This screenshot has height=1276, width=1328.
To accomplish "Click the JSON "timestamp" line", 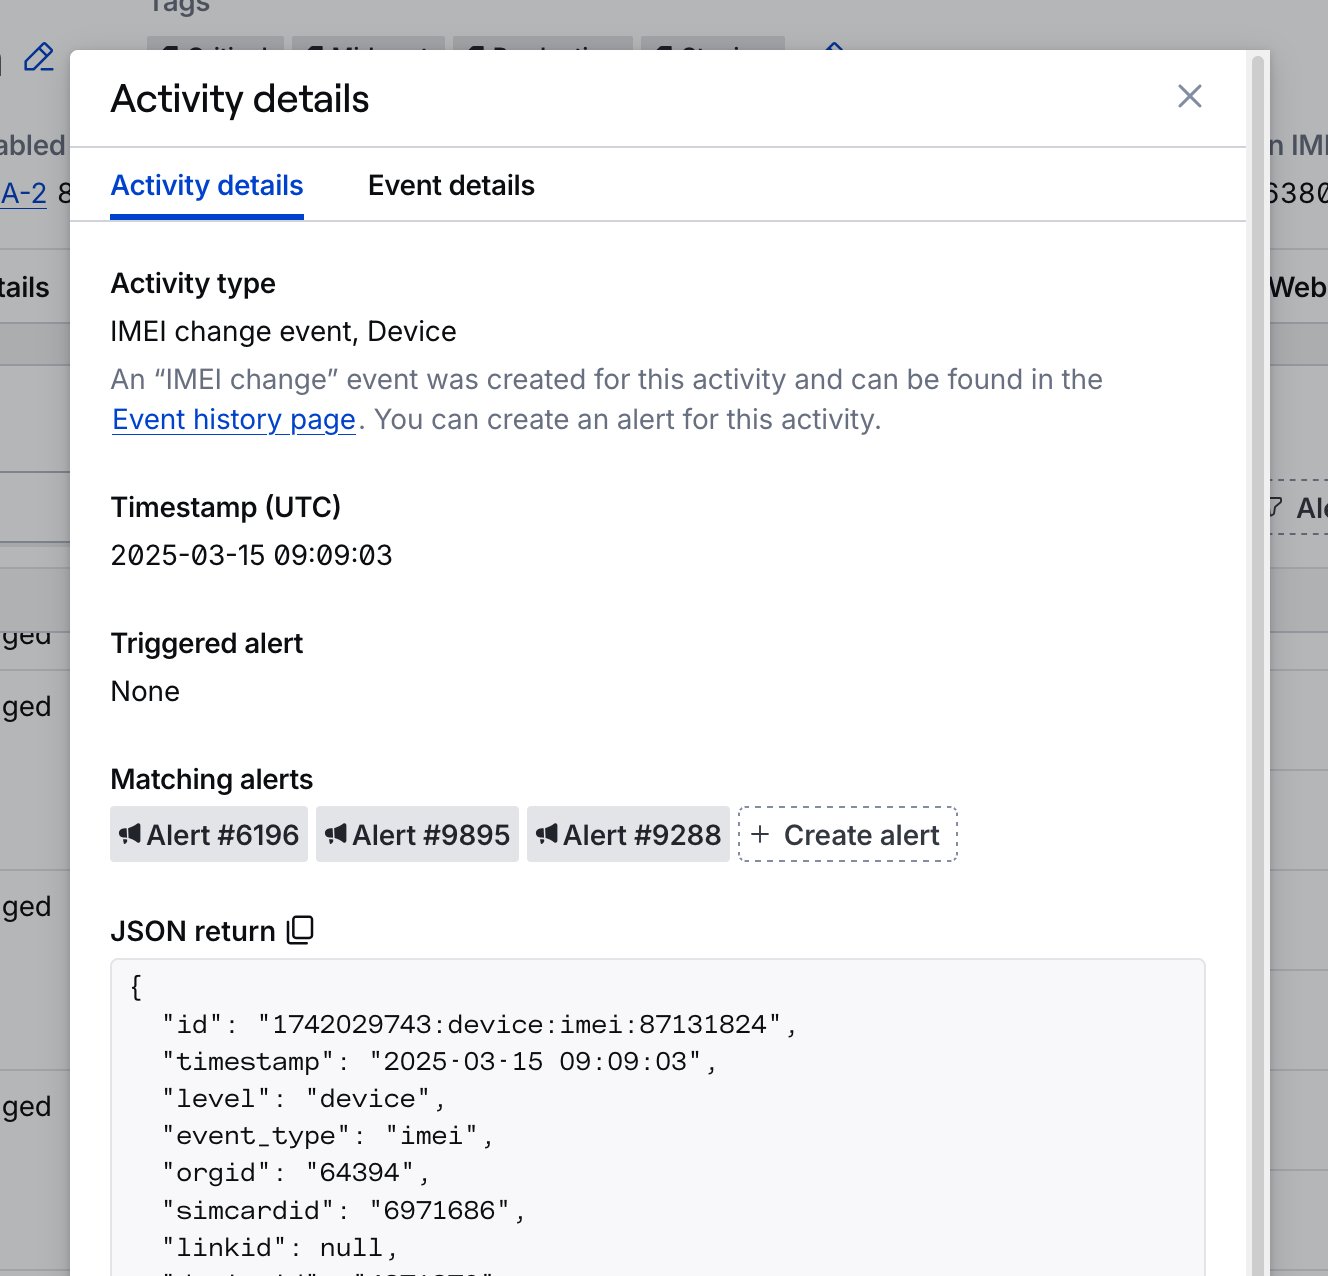I will point(439,1061).
